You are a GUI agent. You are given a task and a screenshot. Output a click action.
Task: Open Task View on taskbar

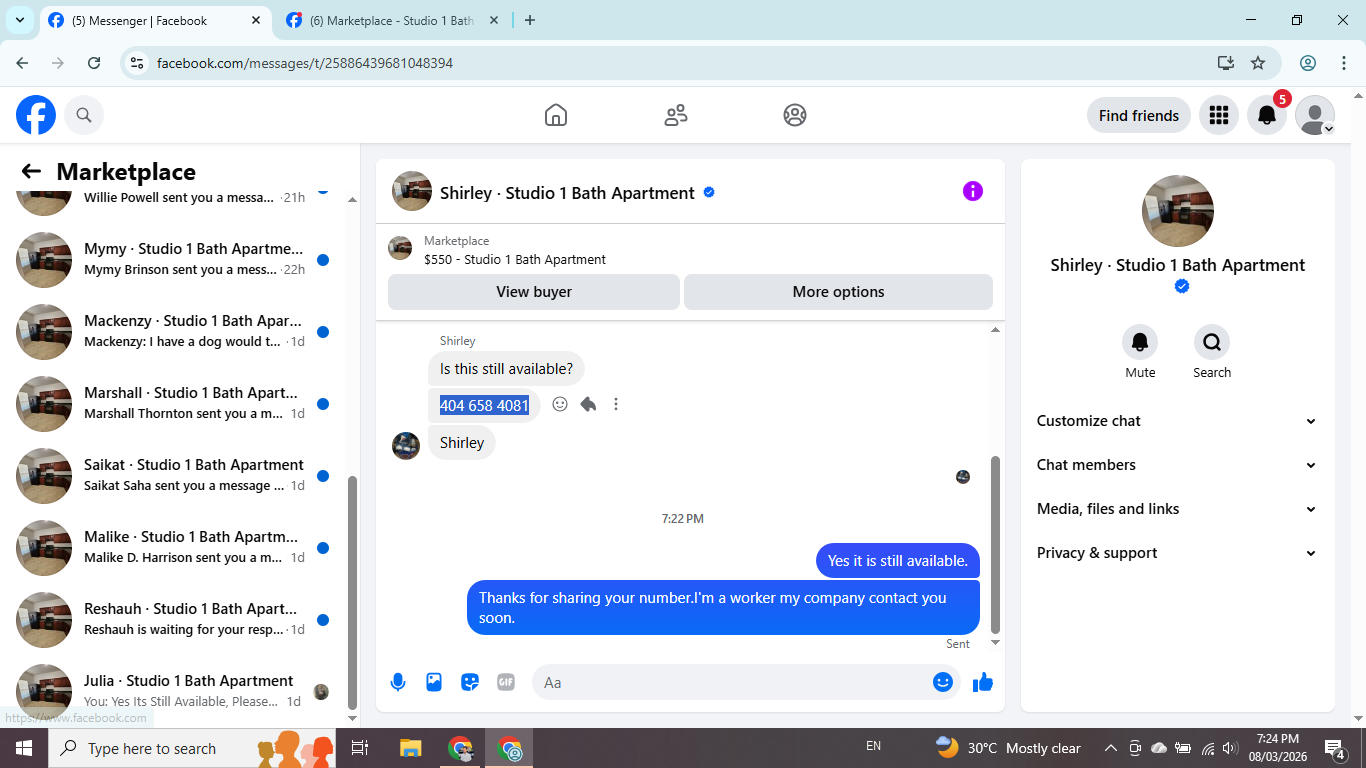coord(360,748)
